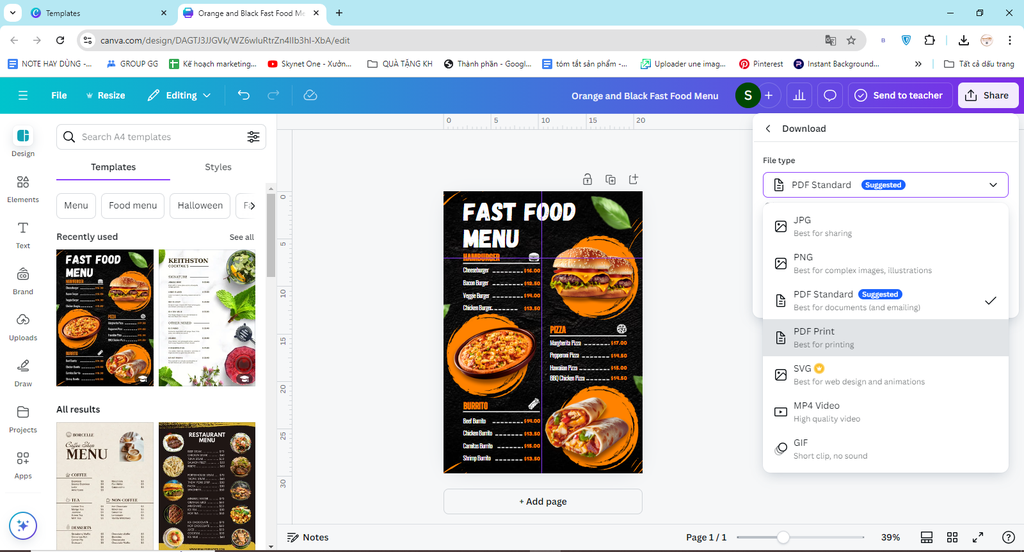Image resolution: width=1024 pixels, height=552 pixels.
Task: Undo the last action
Action: [x=244, y=95]
